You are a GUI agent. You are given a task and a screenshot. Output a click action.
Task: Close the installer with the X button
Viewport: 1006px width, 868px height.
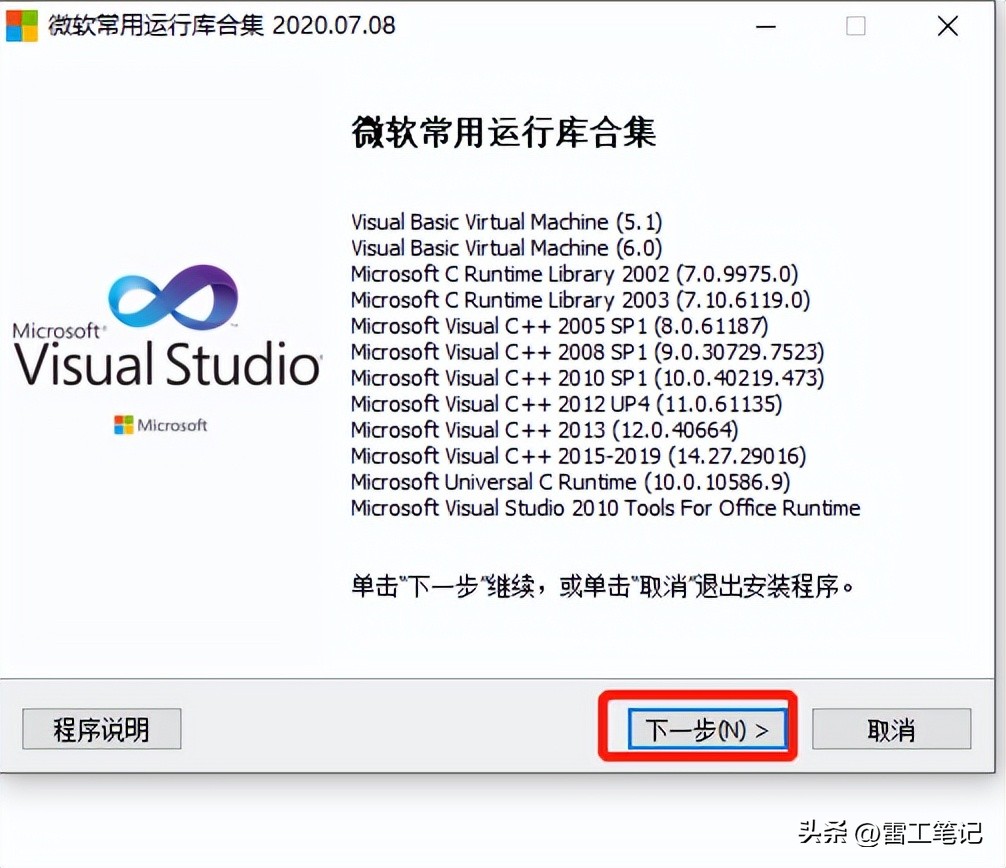pyautogui.click(x=947, y=26)
